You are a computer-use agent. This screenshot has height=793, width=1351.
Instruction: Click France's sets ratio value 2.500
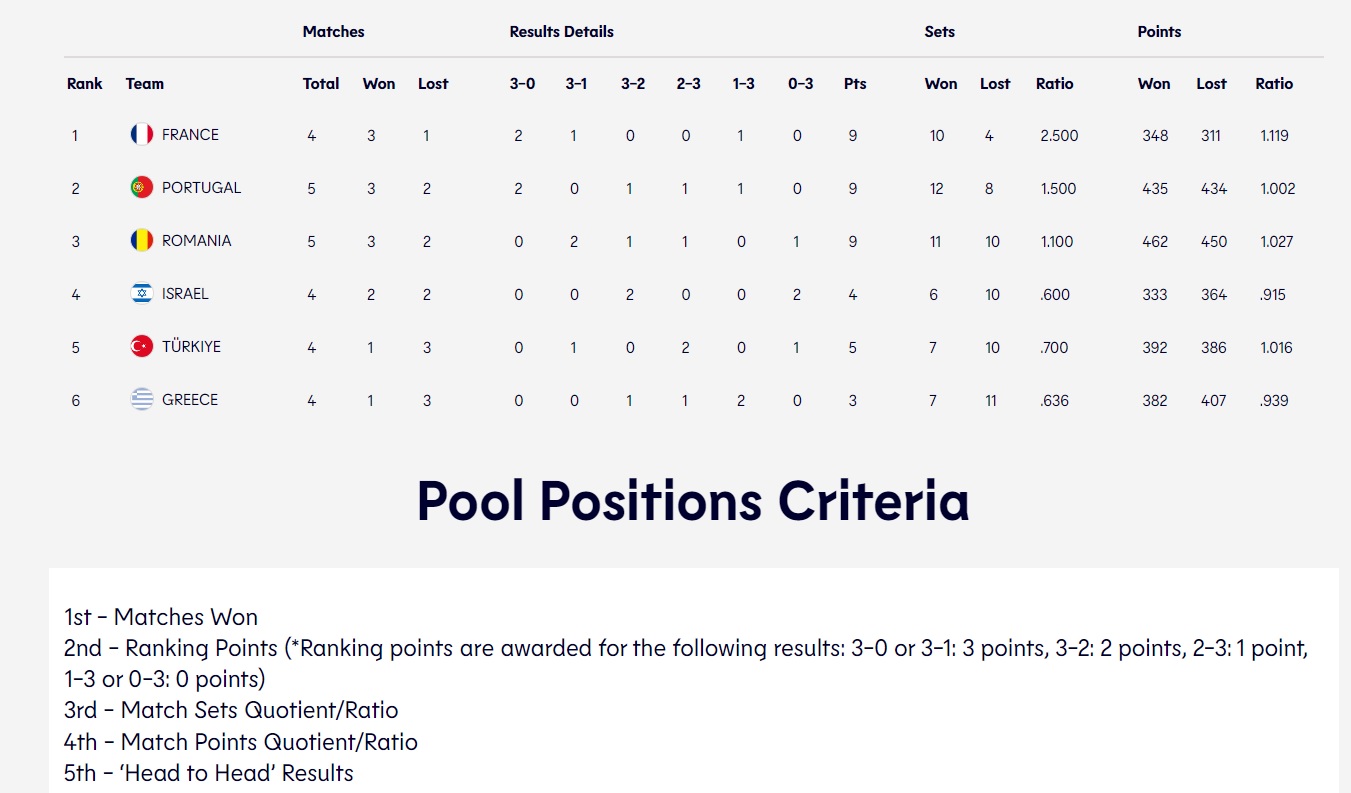click(x=1059, y=135)
